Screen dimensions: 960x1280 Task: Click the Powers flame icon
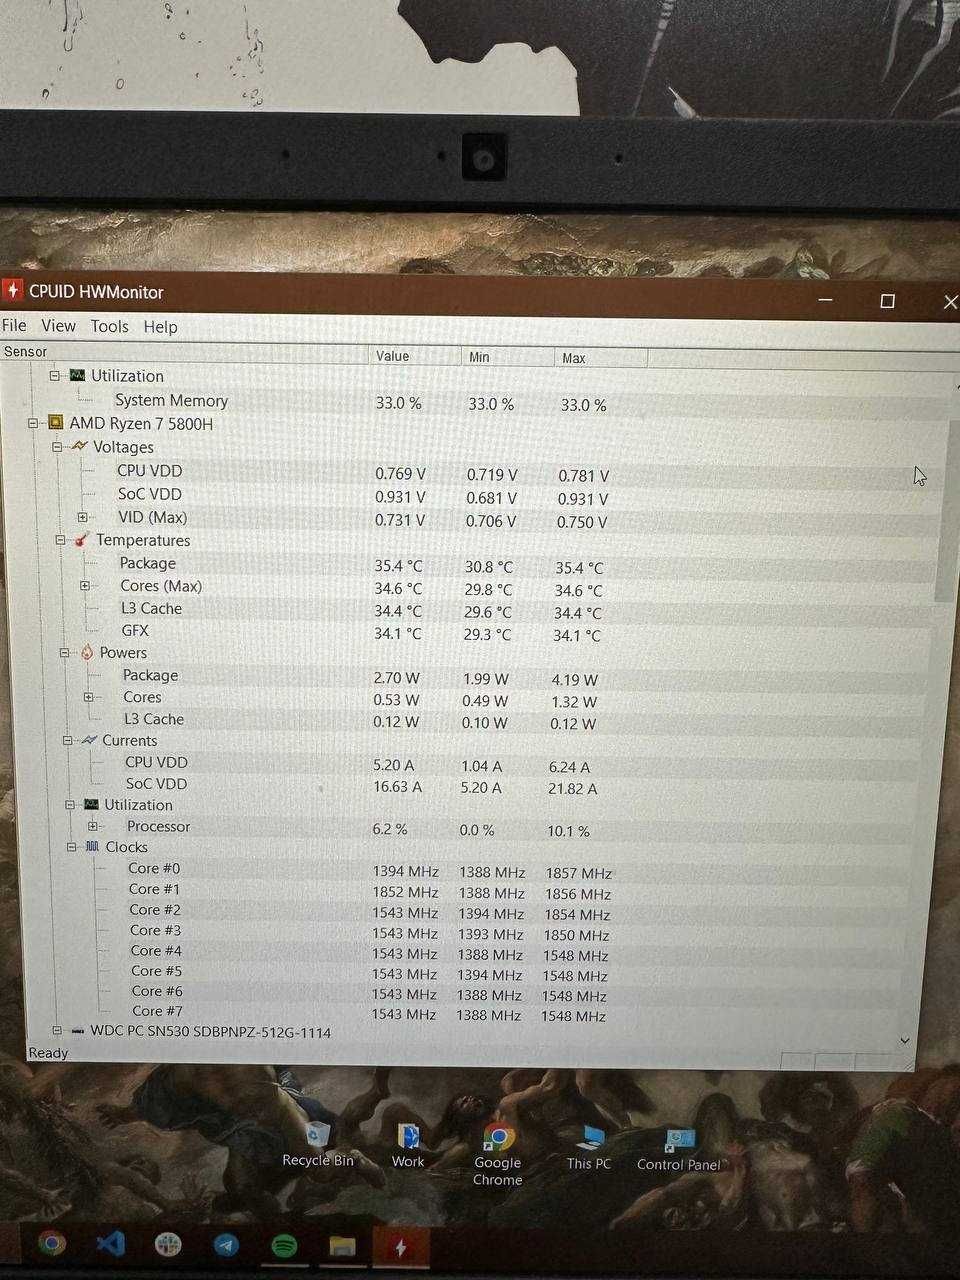87,652
